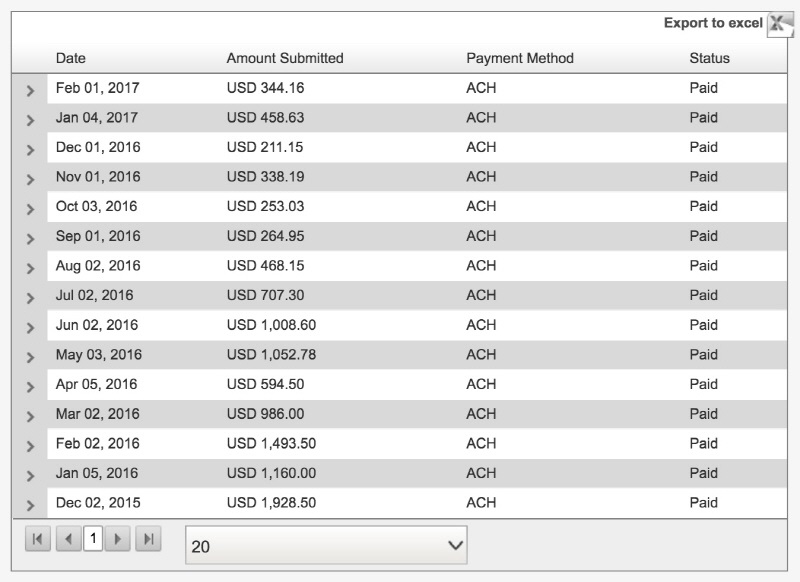Screen dimensions: 800x582
Task: Go to the last page
Action: pos(148,539)
